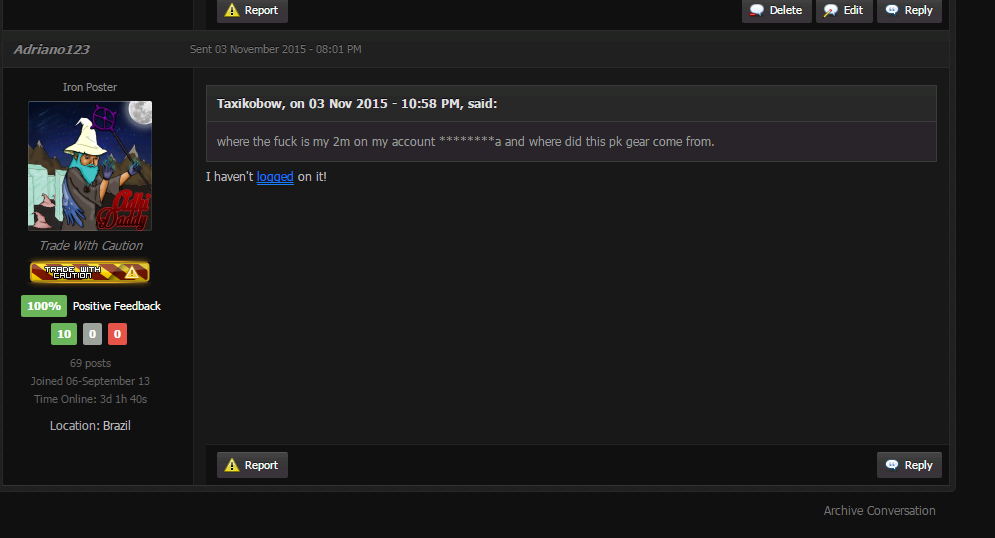Click the Edit message button text
This screenshot has width=995, height=538.
[x=853, y=10]
